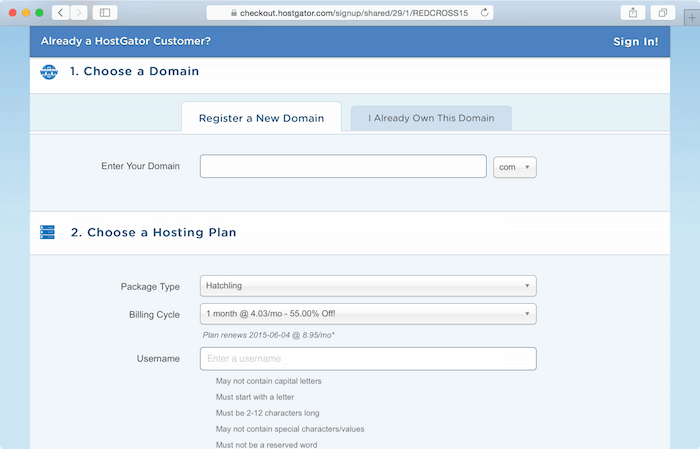Screen dimensions: 700x449
Task: Focus the Enter Your Domain field
Action: (343, 166)
